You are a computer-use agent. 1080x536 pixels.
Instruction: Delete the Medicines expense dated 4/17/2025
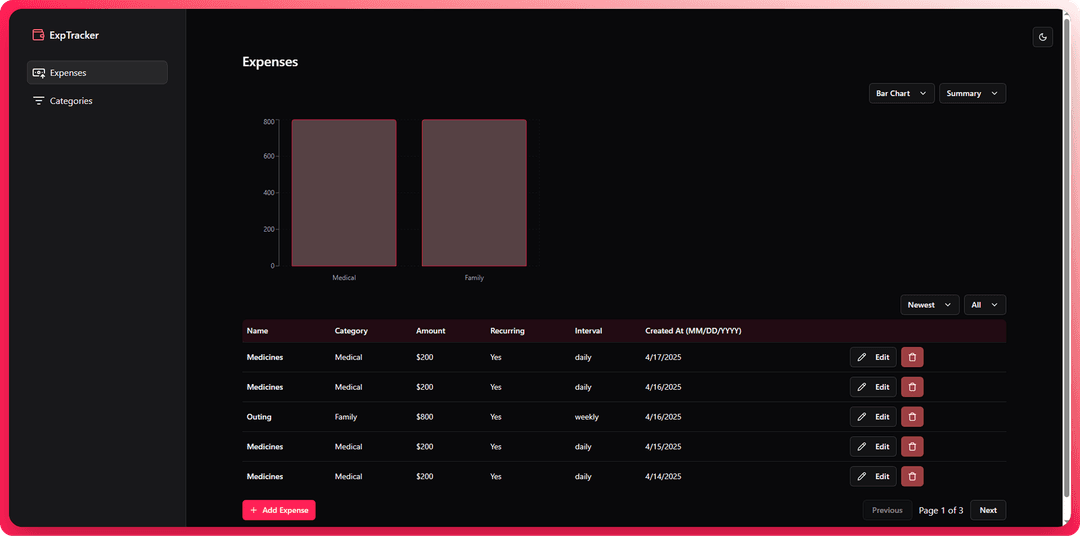(912, 357)
